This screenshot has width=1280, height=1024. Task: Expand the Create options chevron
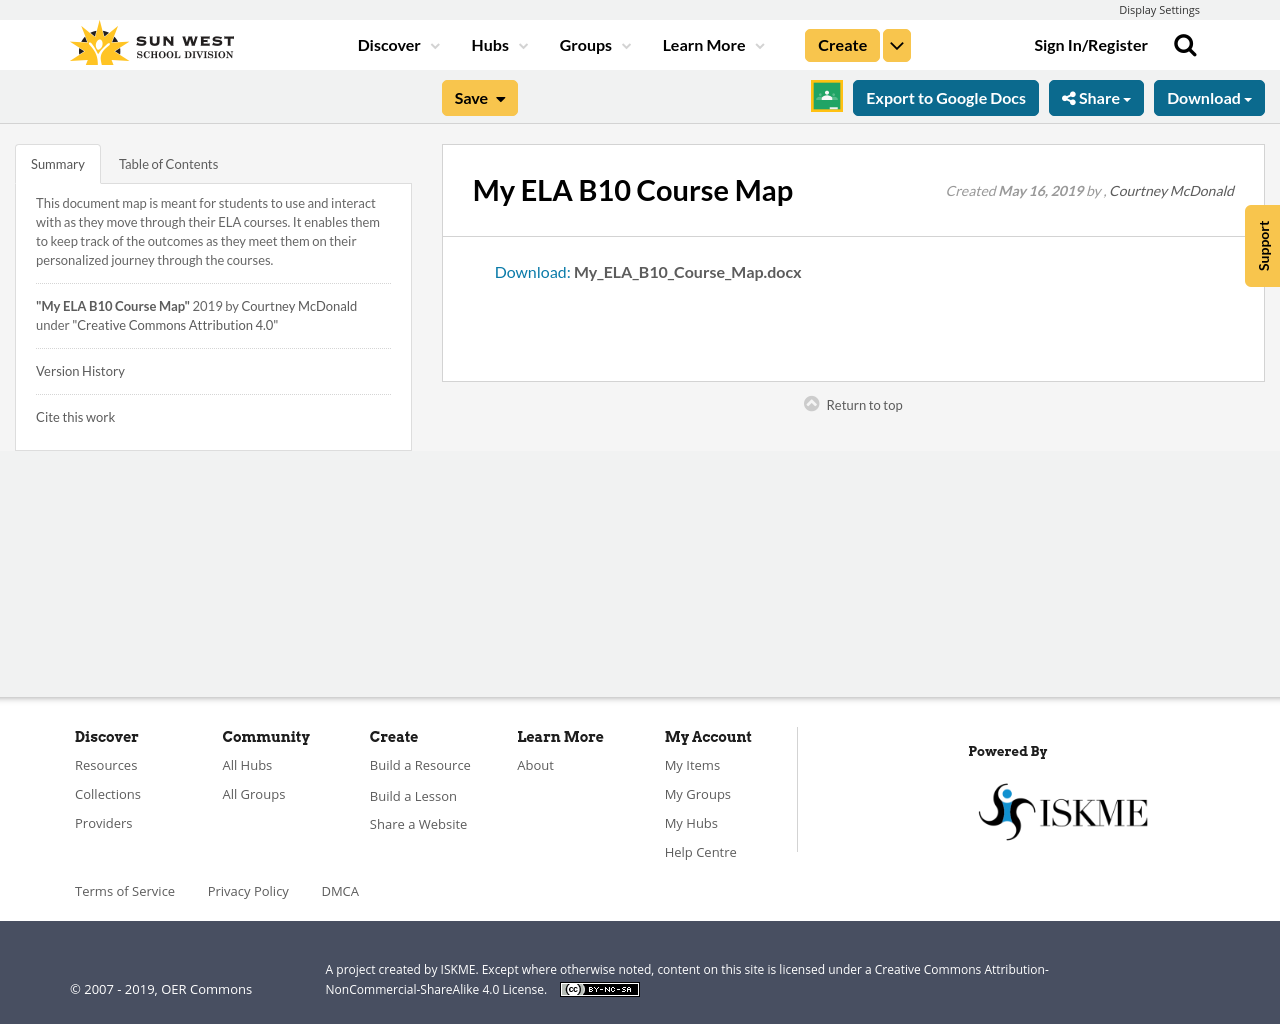[x=896, y=44]
